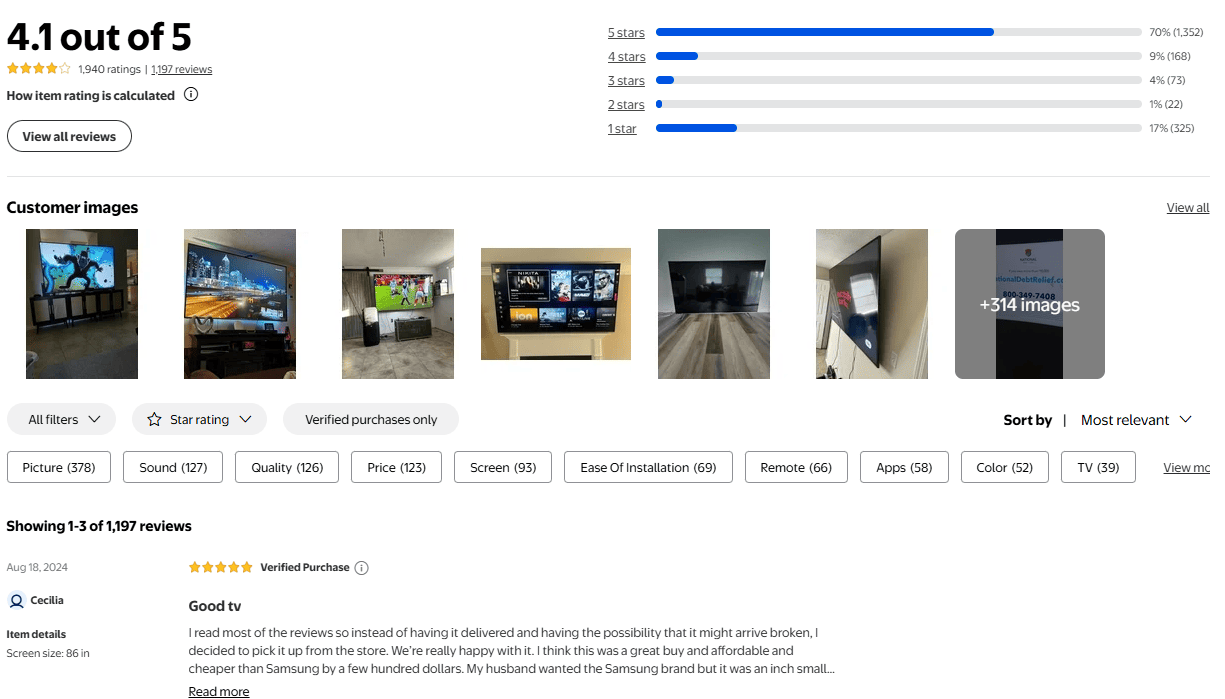The height and width of the screenshot is (699, 1225).
Task: Click the info icon beside Verified Purchase
Action: click(x=362, y=567)
